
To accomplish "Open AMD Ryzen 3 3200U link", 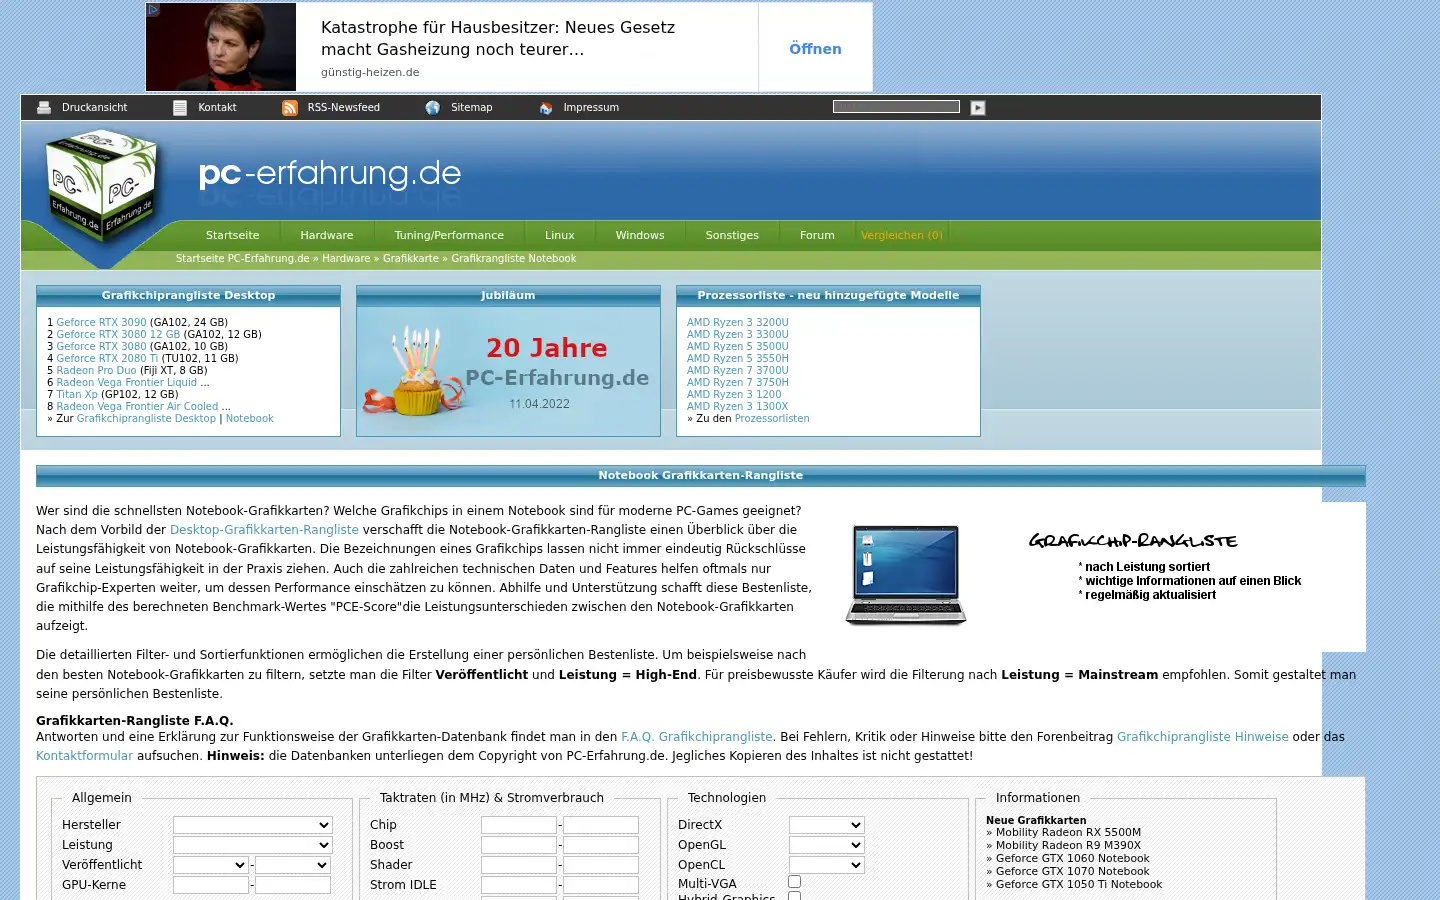I will click(738, 323).
